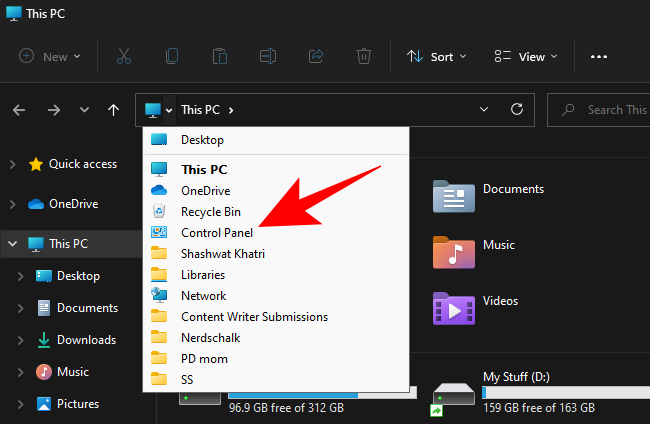Click the Search This PC field
This screenshot has height=424, width=650.
point(610,109)
